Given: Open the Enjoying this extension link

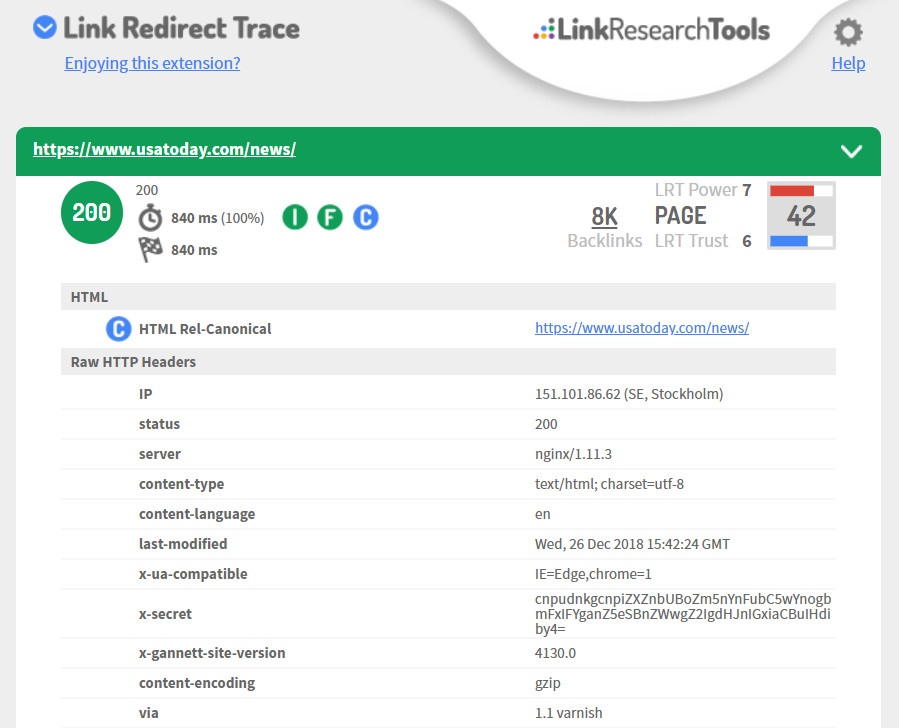Looking at the screenshot, I should coord(152,63).
